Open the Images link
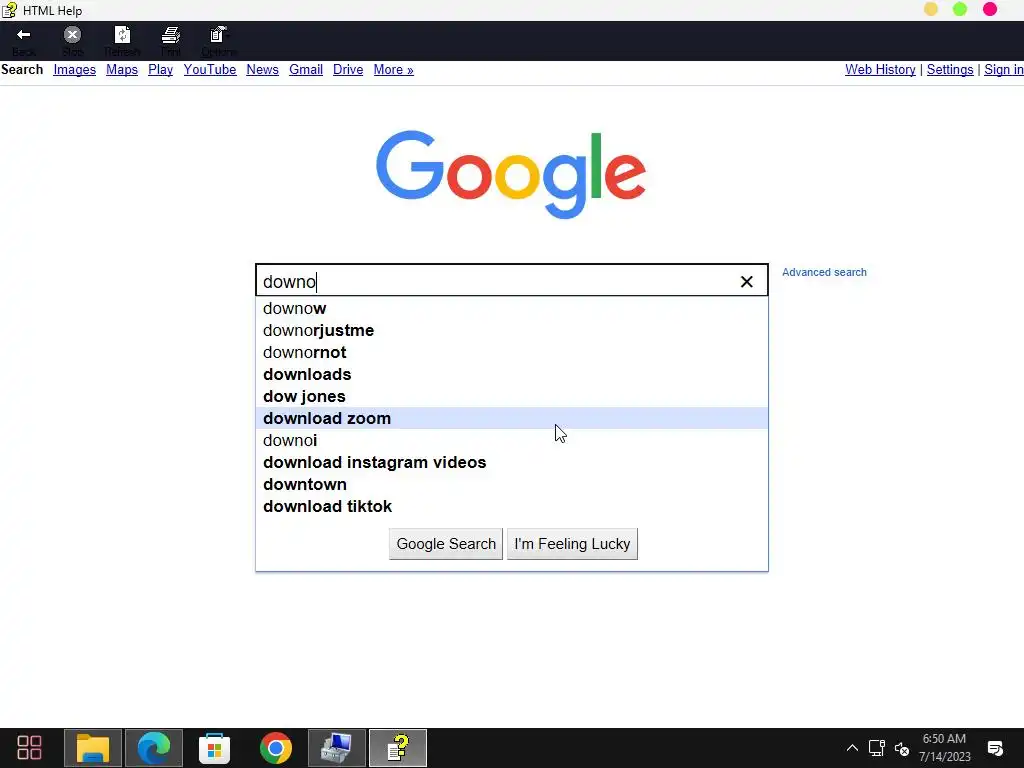The image size is (1024, 768). [74, 69]
